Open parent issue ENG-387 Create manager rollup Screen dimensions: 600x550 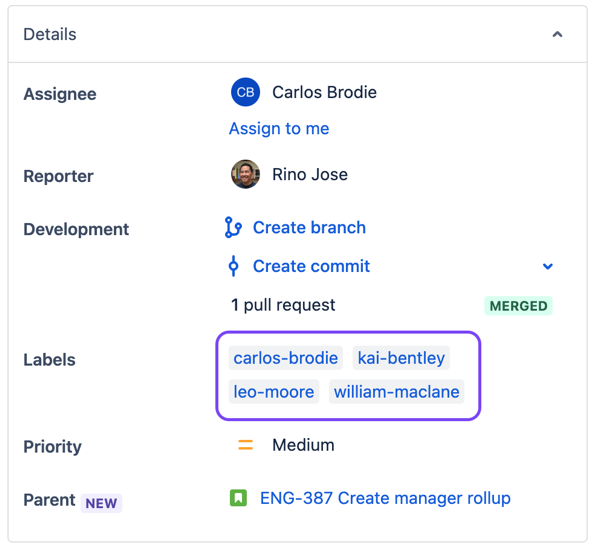coord(385,498)
